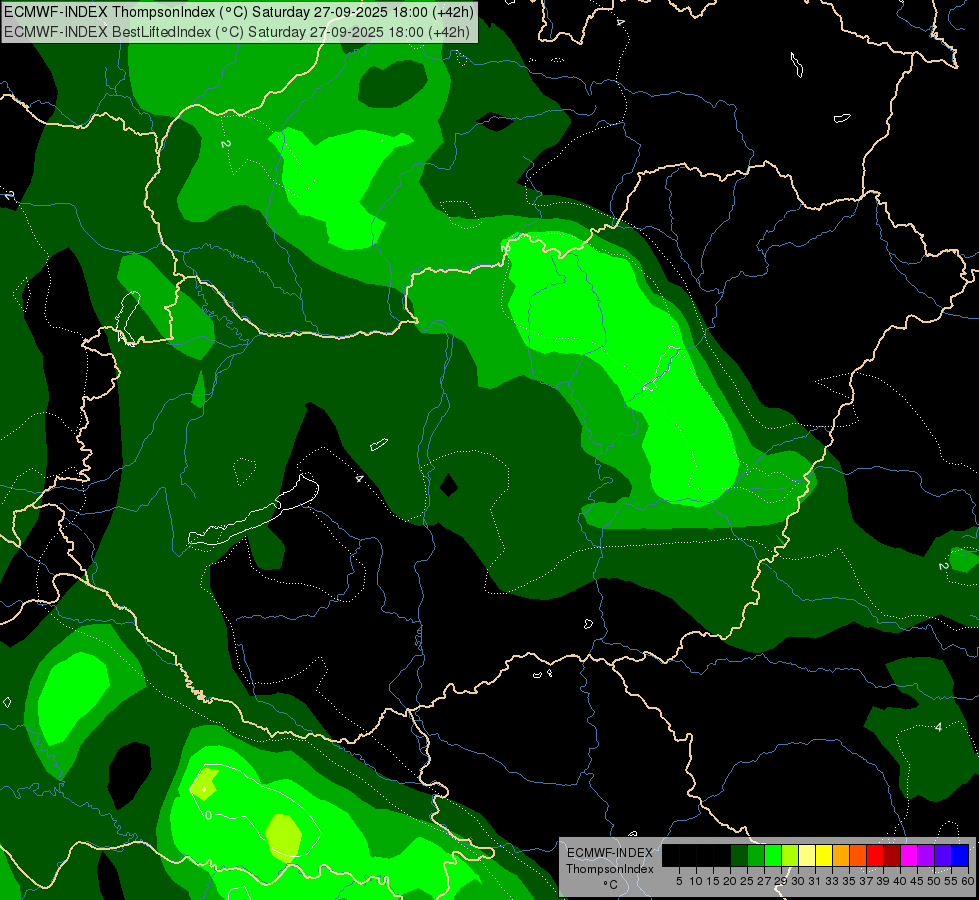Image resolution: width=979 pixels, height=900 pixels.
Task: Click the legend label ThompsonIndex
Action: coord(610,869)
